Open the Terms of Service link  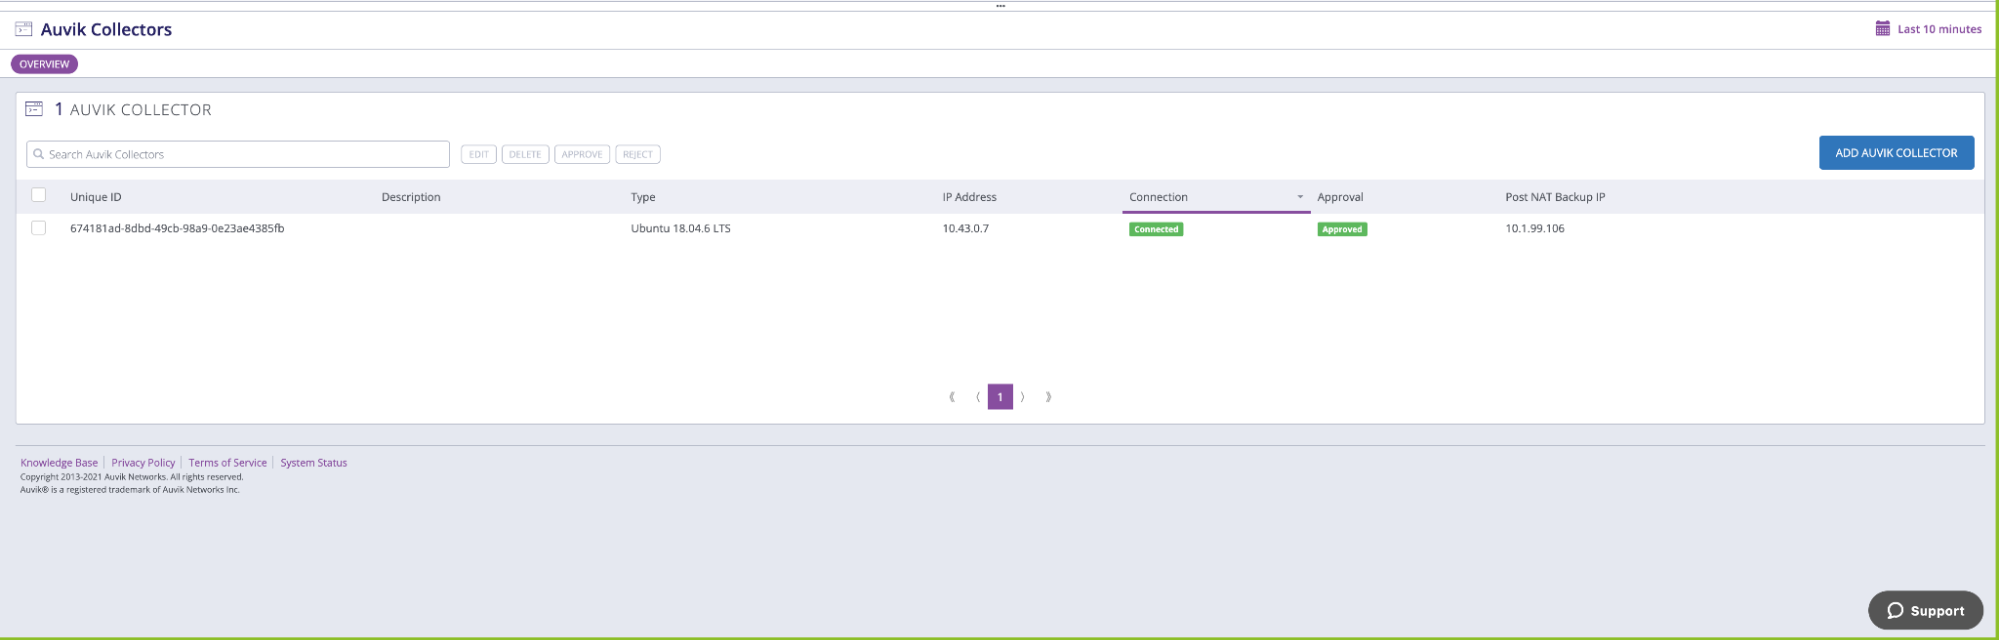(228, 463)
